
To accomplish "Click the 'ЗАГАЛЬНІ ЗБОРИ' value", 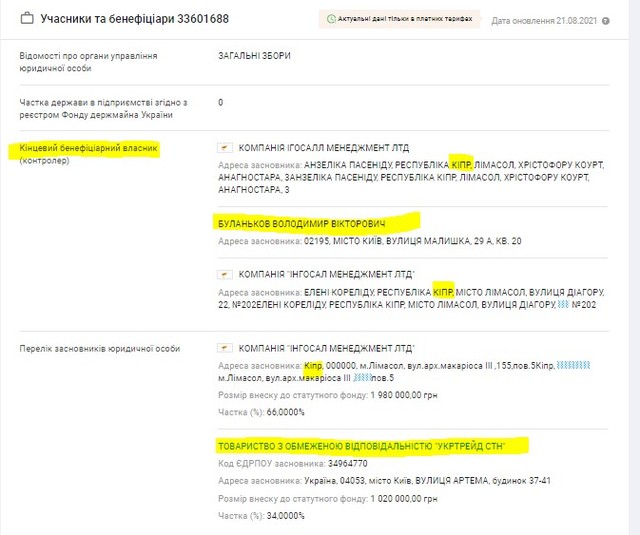I will 254,55.
